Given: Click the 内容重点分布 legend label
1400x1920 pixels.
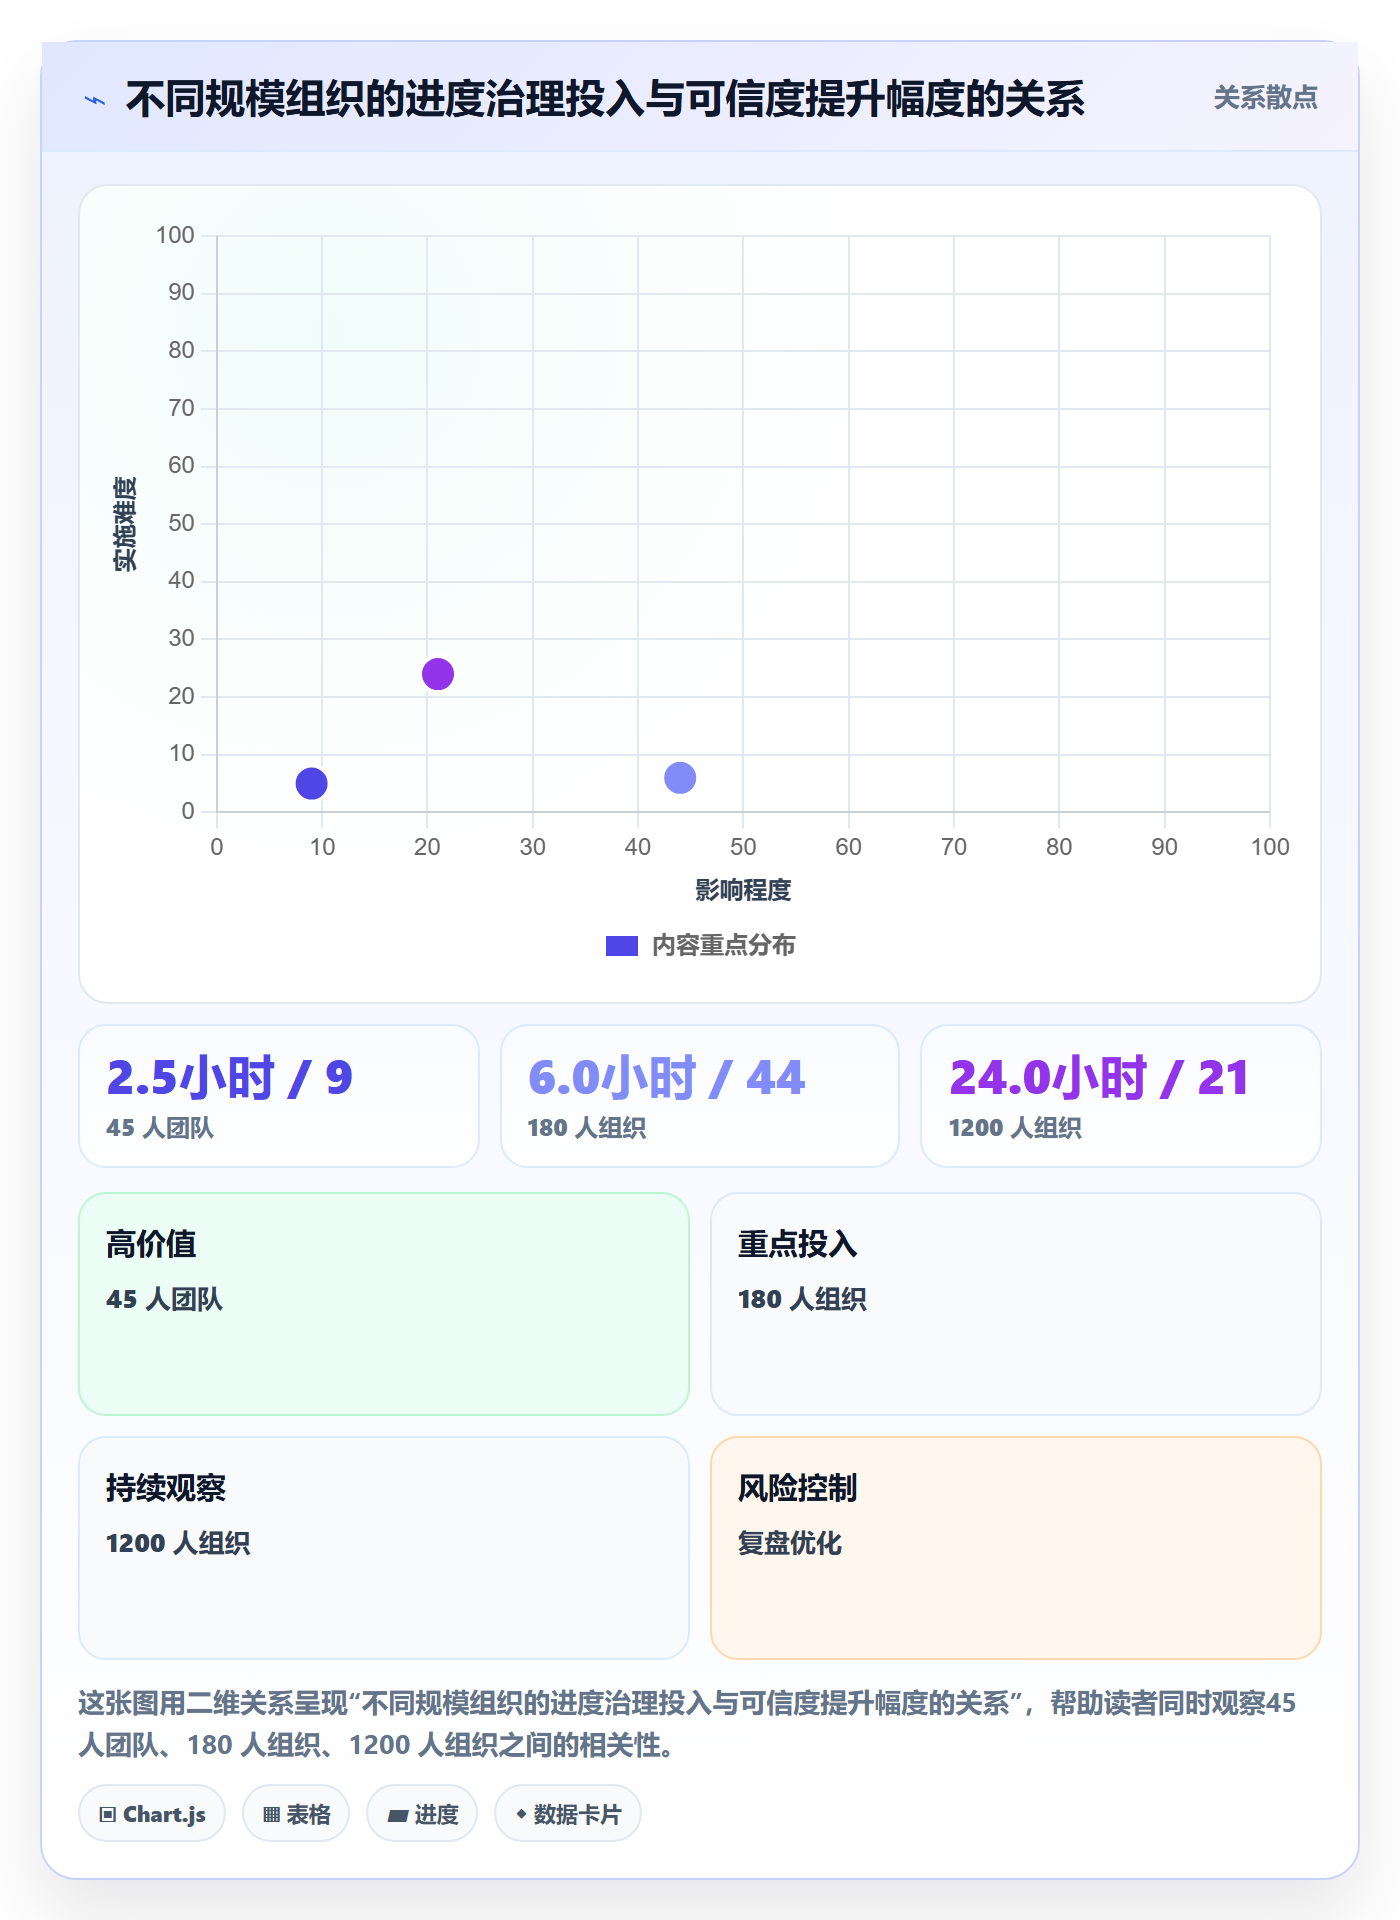Looking at the screenshot, I should pyautogui.click(x=723, y=946).
